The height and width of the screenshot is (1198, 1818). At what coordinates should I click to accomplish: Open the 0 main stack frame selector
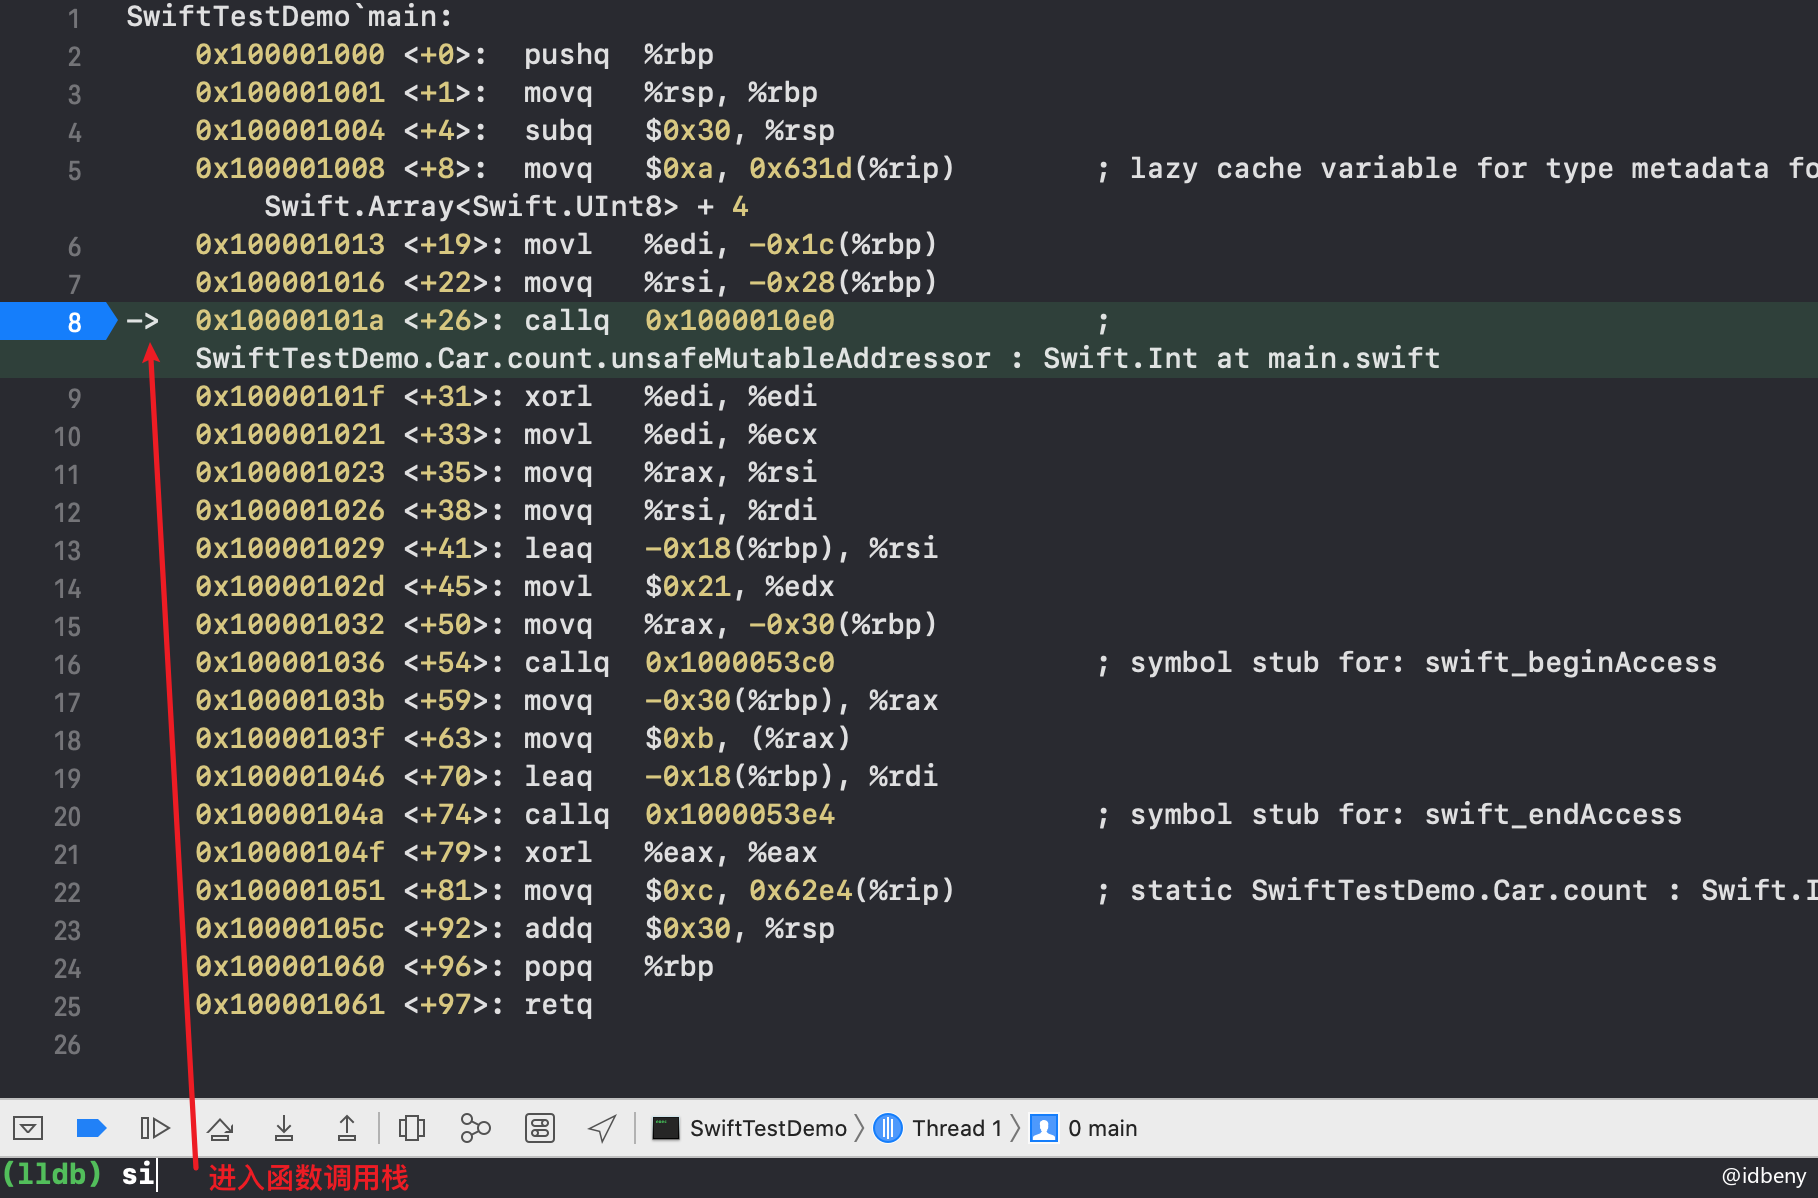click(1084, 1128)
